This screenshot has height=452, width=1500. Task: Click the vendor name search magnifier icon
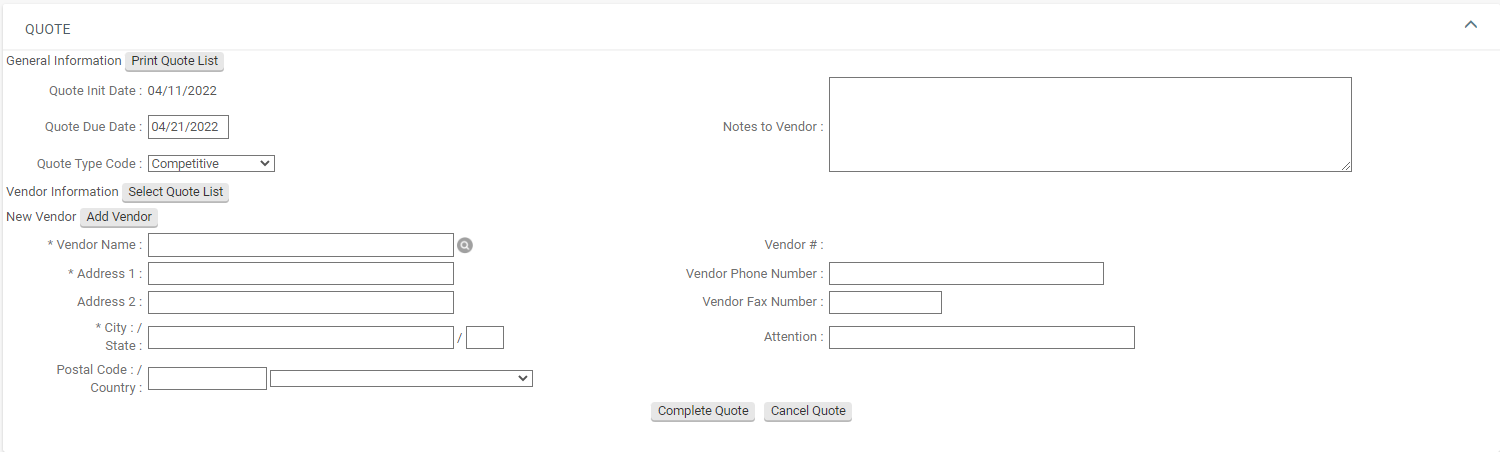coord(465,245)
